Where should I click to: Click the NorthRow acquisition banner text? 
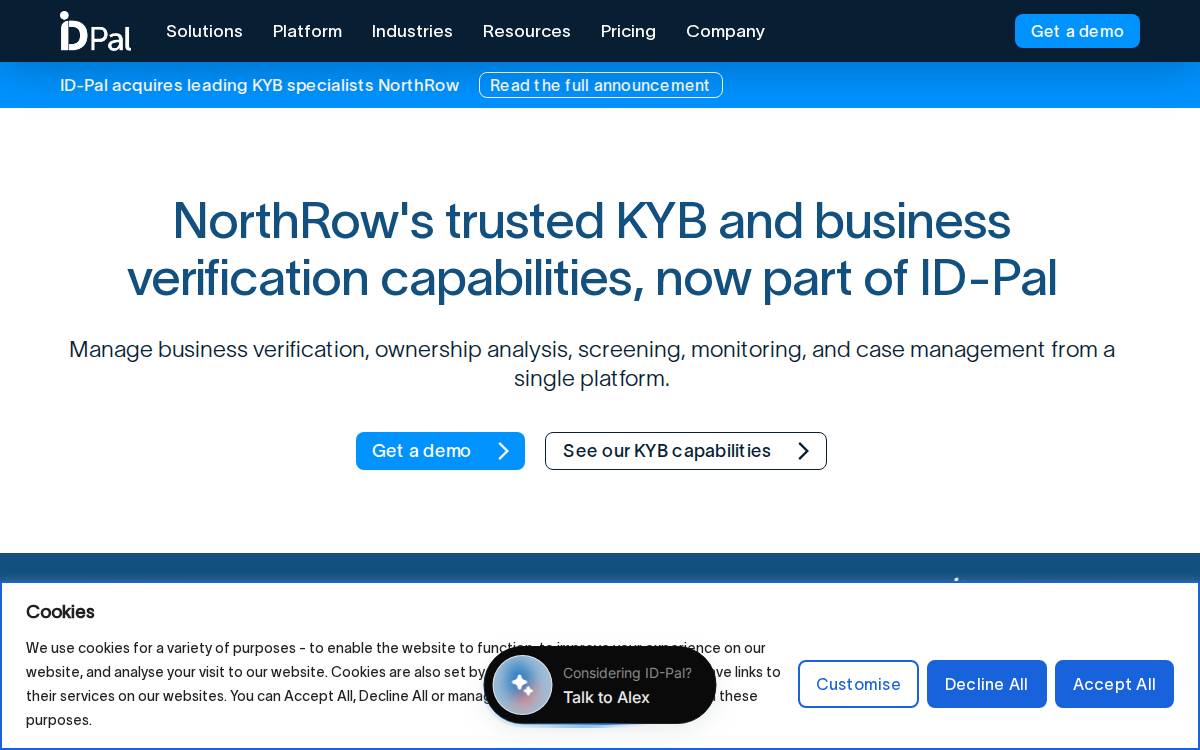(260, 85)
